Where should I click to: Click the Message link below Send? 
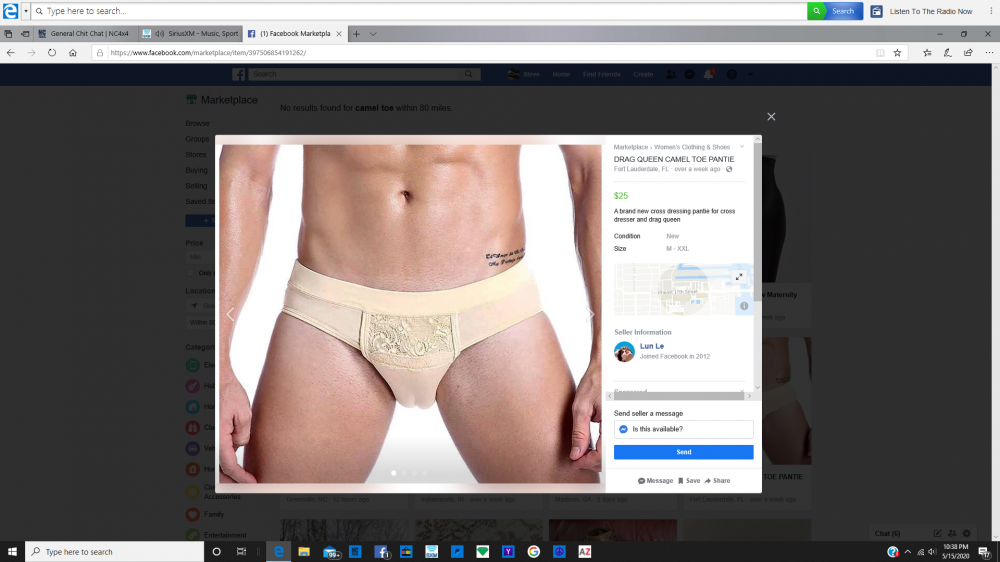coord(655,481)
